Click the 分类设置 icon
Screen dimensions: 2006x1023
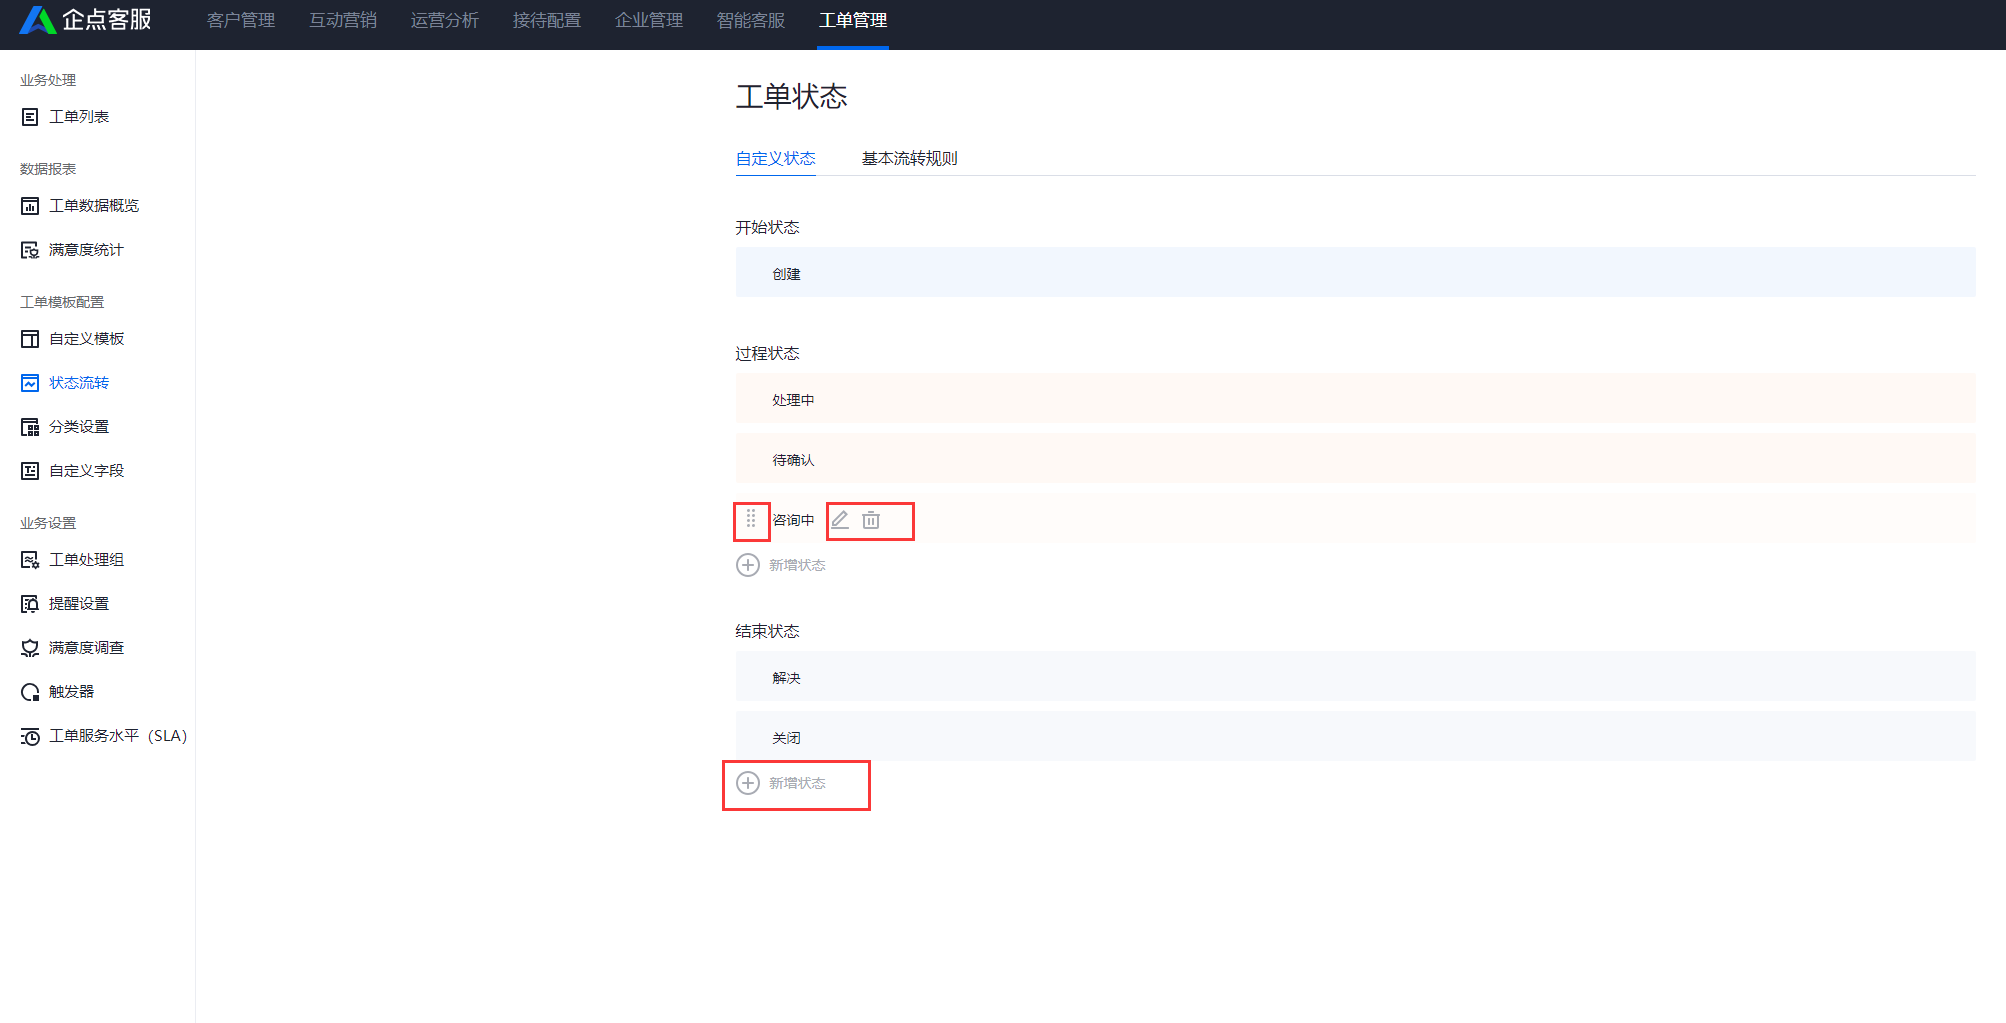[x=30, y=427]
